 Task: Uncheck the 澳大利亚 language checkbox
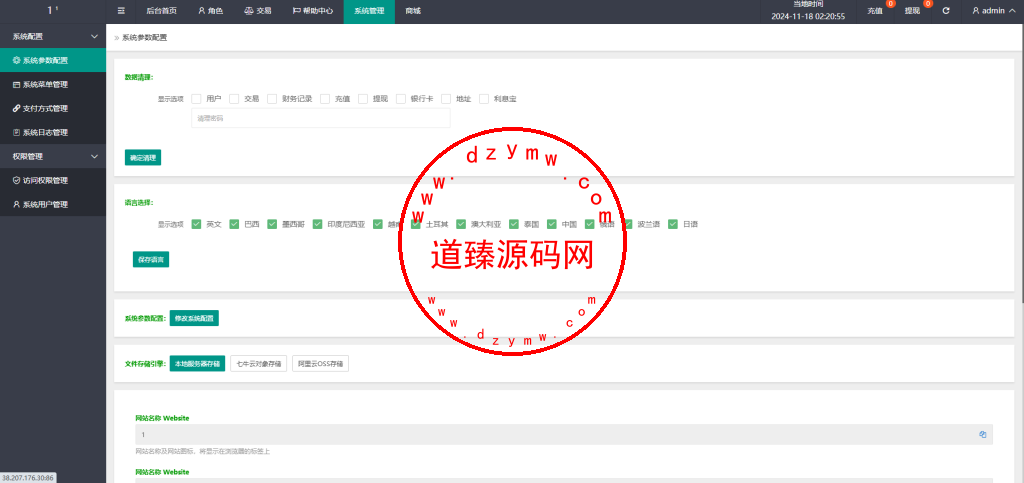[461, 224]
